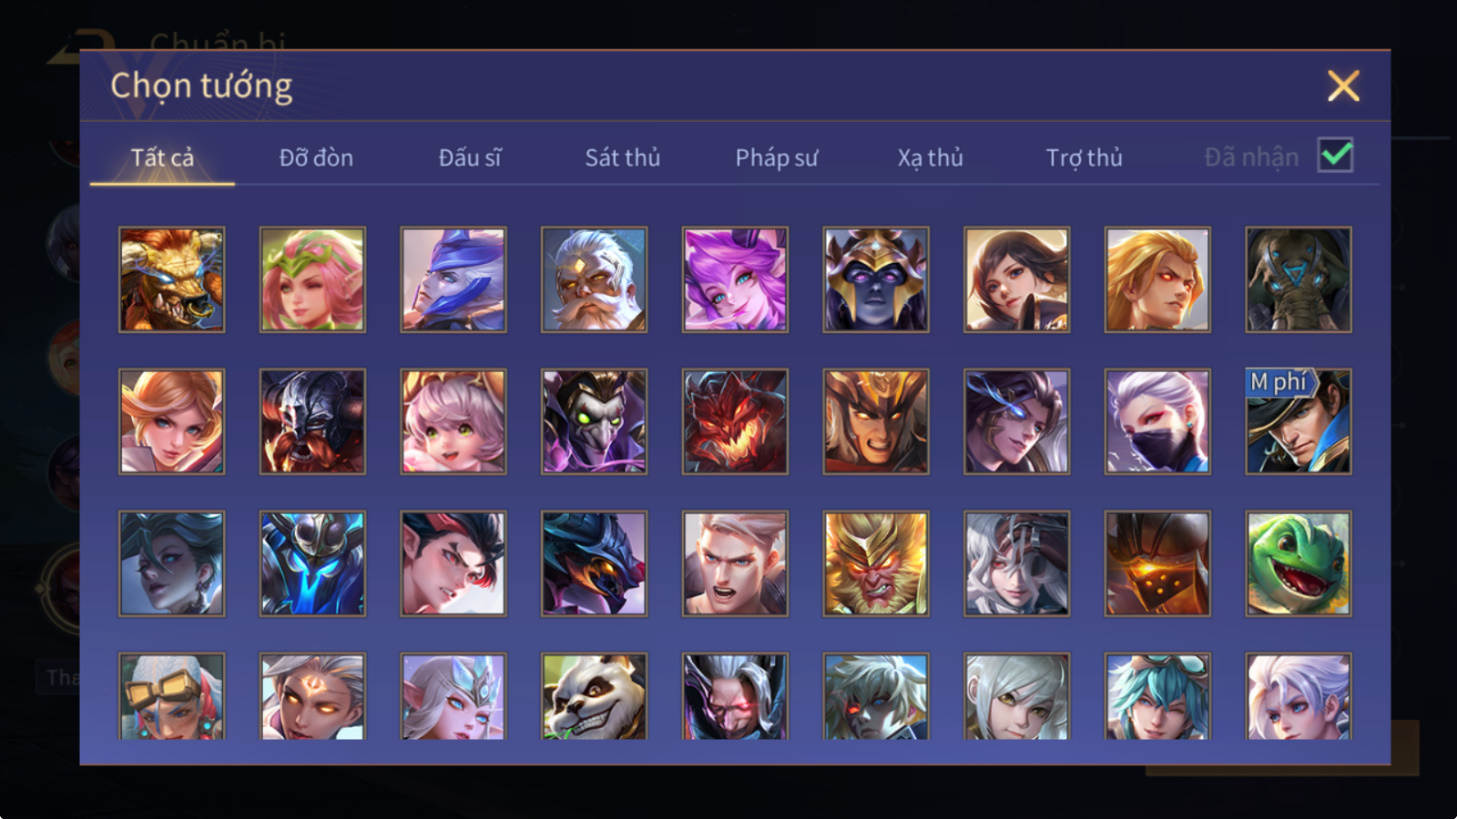1457x819 pixels.
Task: Filter heroes by 'Xạ thủ' tab
Action: pos(930,158)
